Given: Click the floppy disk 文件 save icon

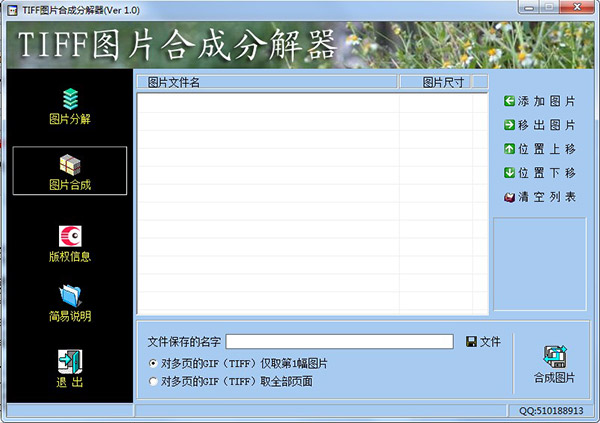Looking at the screenshot, I should 471,341.
